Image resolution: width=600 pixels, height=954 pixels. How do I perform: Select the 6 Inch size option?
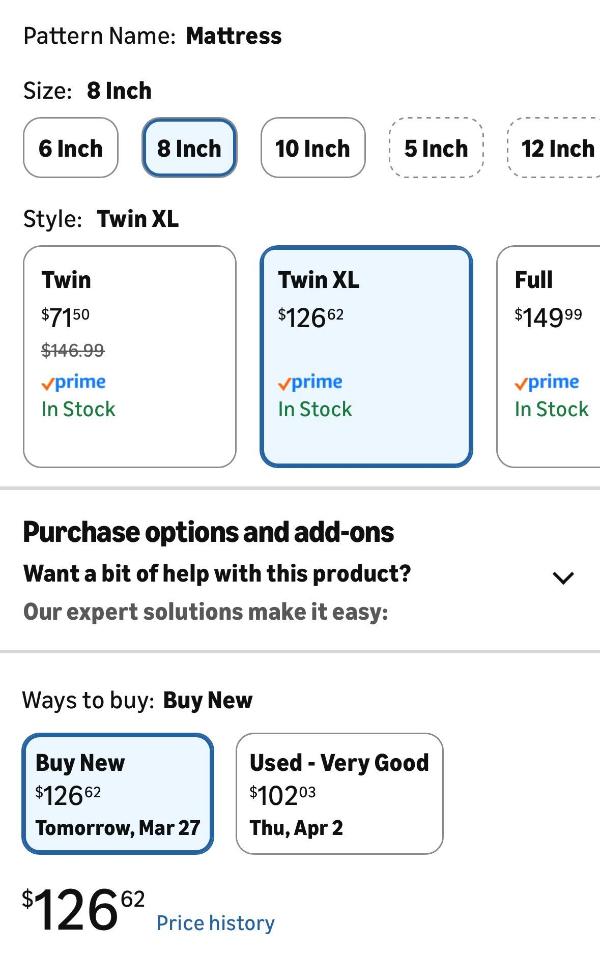click(x=70, y=148)
